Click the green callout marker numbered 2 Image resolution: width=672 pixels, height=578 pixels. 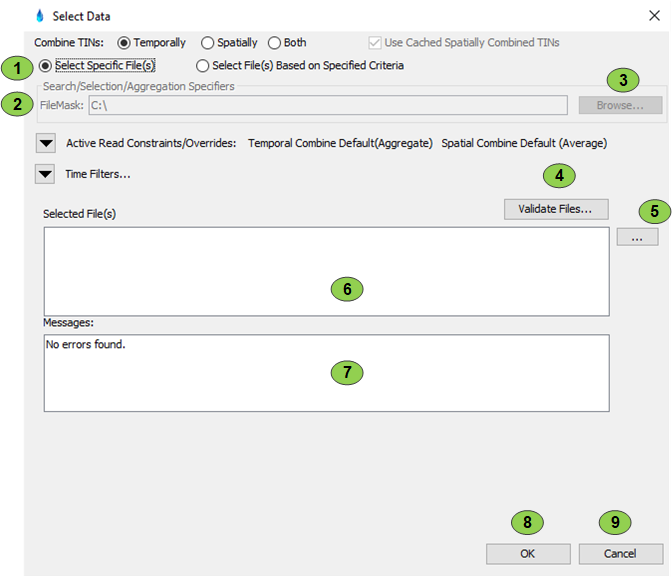tap(17, 103)
